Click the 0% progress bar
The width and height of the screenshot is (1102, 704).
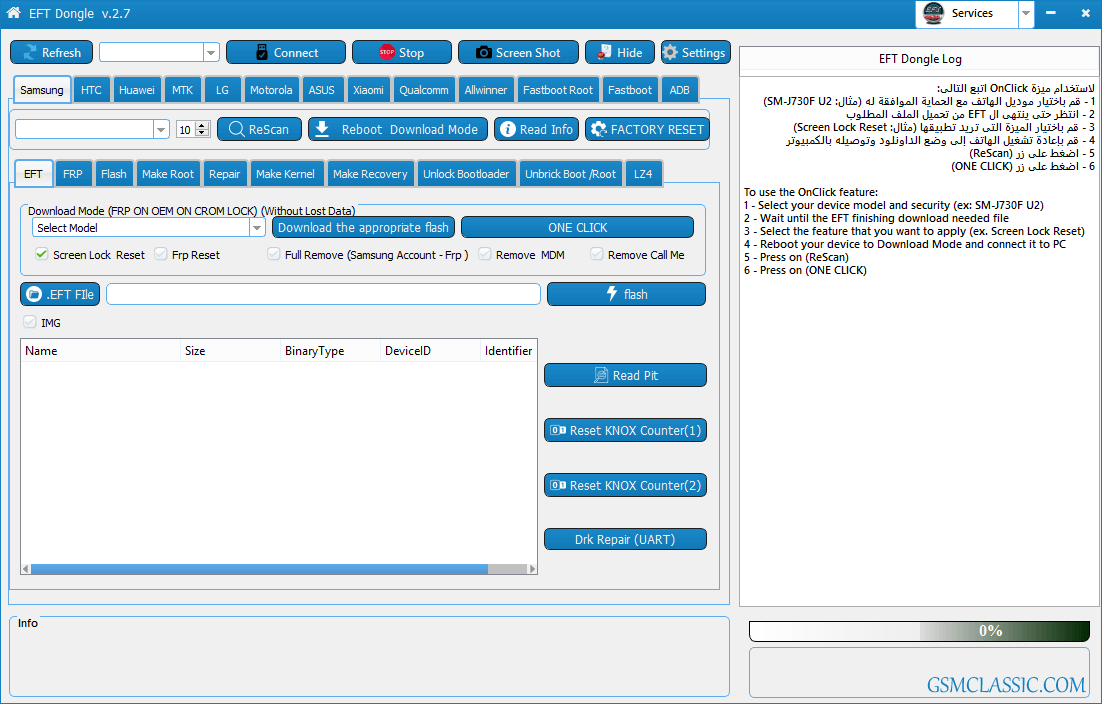(919, 631)
